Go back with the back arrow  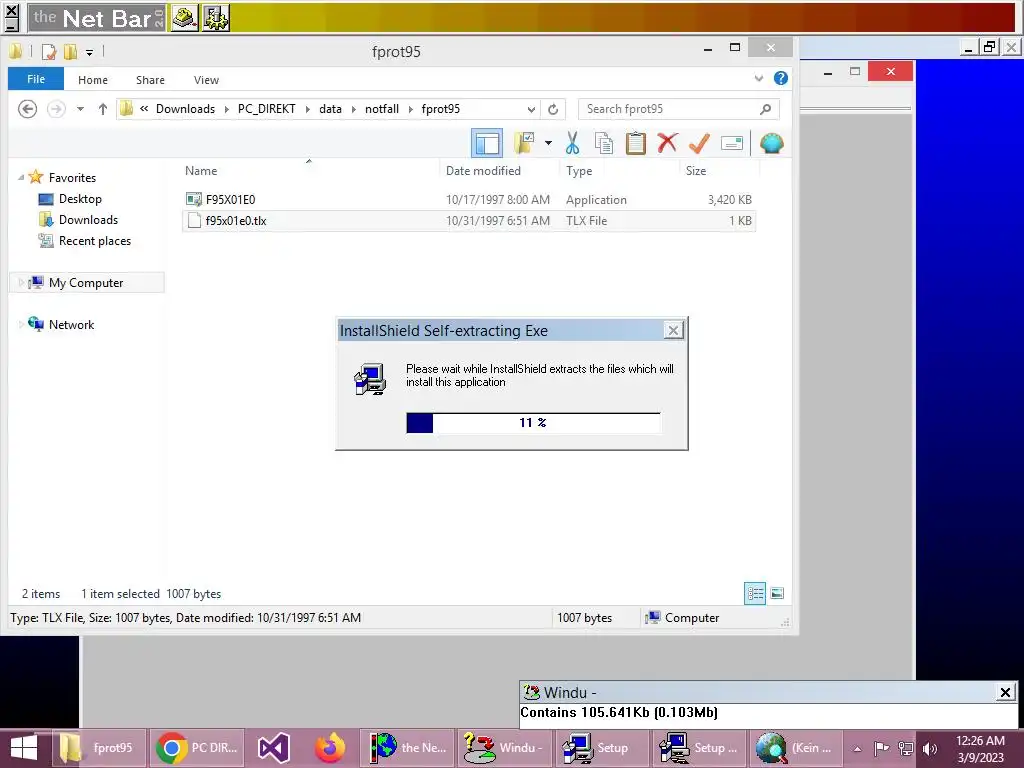pos(27,108)
